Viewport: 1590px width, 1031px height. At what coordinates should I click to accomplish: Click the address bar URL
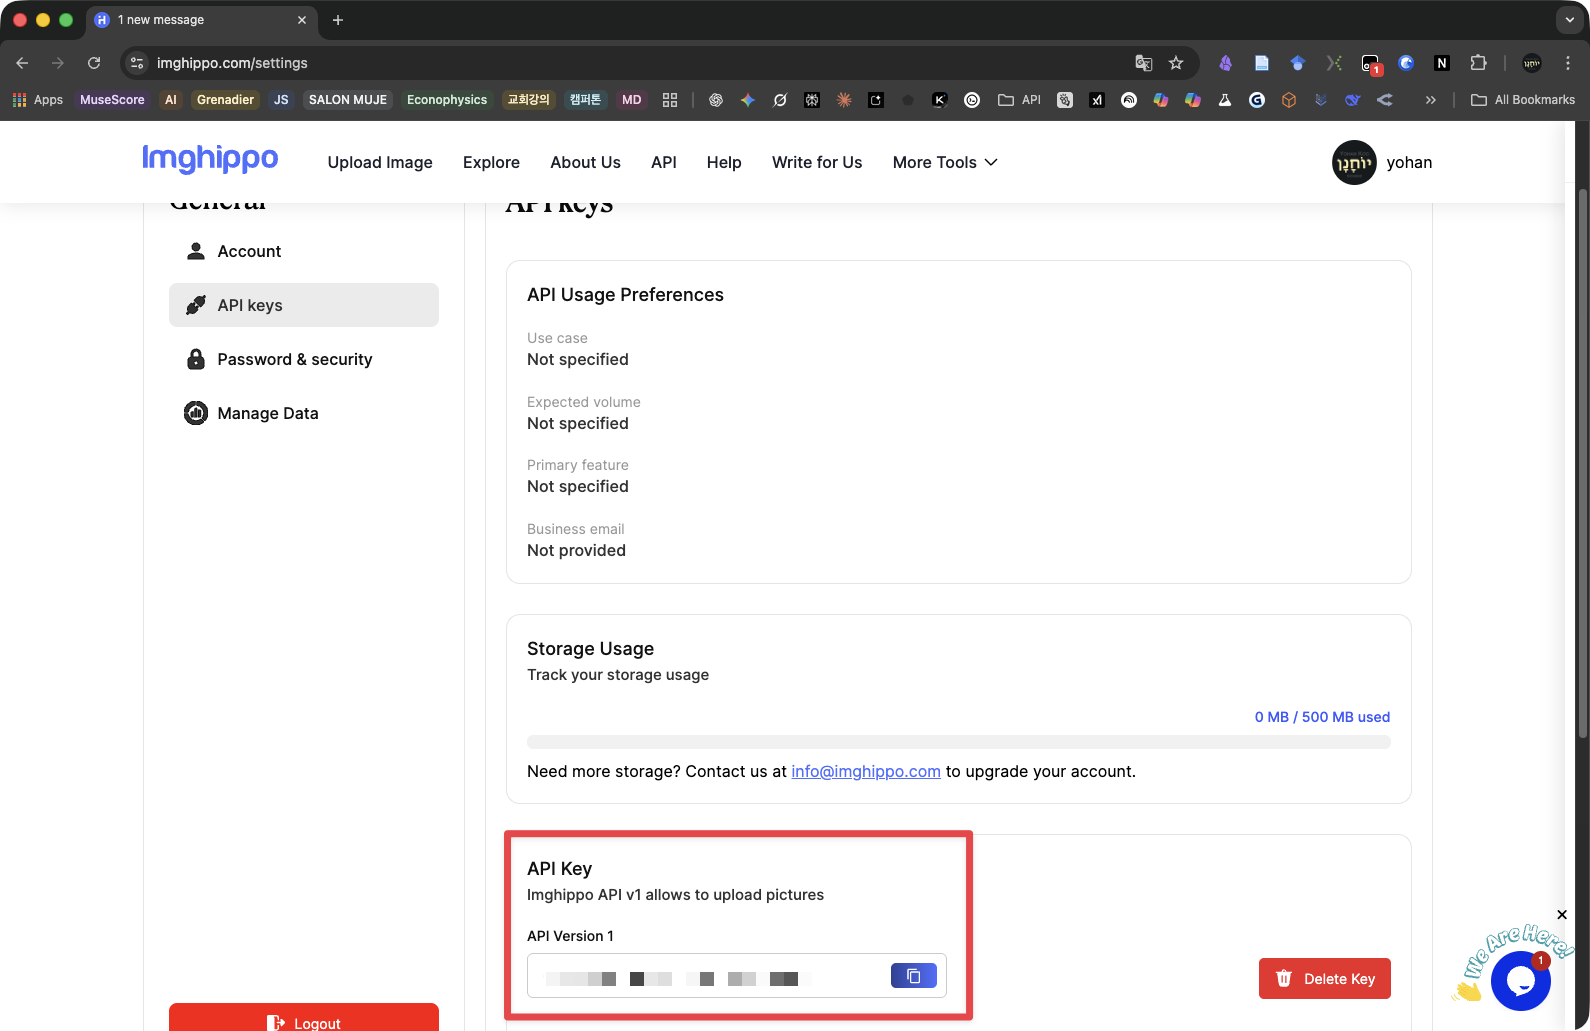point(232,63)
